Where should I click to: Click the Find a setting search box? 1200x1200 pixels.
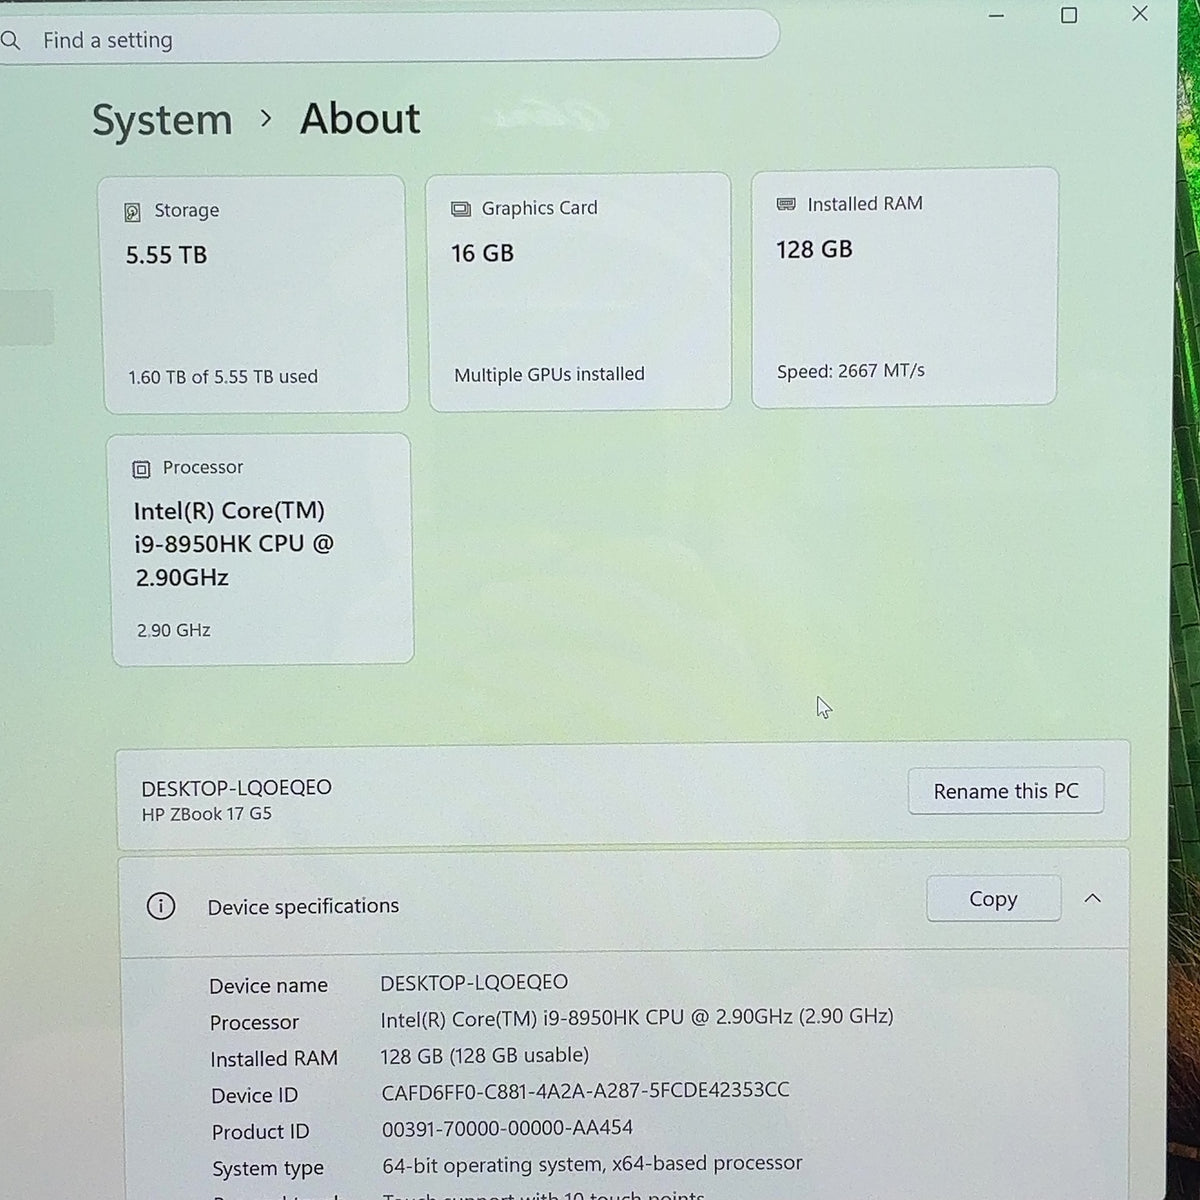click(389, 40)
